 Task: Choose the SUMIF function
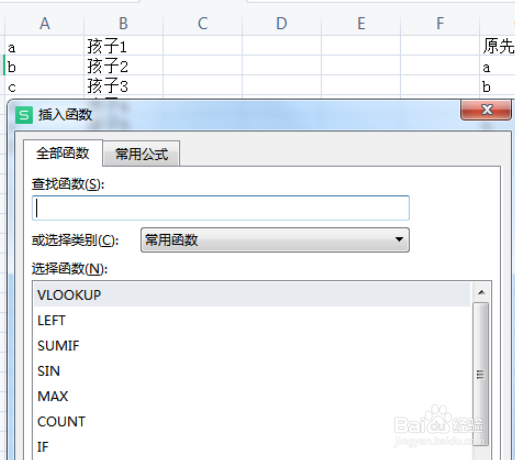pyautogui.click(x=252, y=346)
